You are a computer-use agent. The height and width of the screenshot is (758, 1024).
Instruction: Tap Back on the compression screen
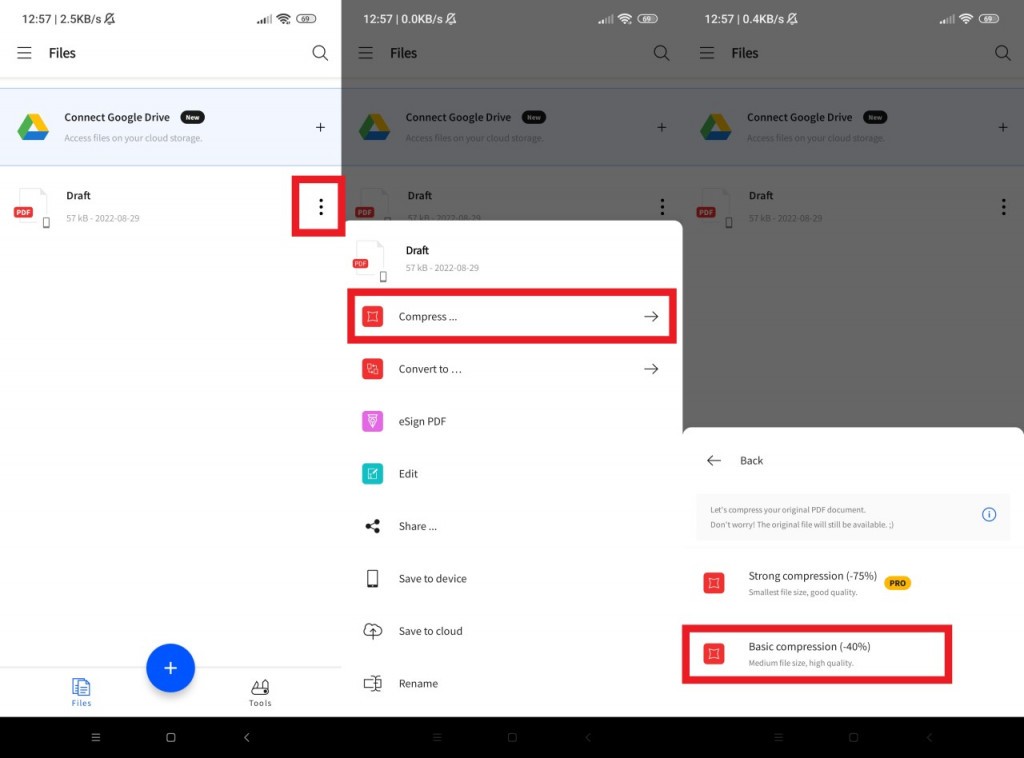tap(714, 460)
